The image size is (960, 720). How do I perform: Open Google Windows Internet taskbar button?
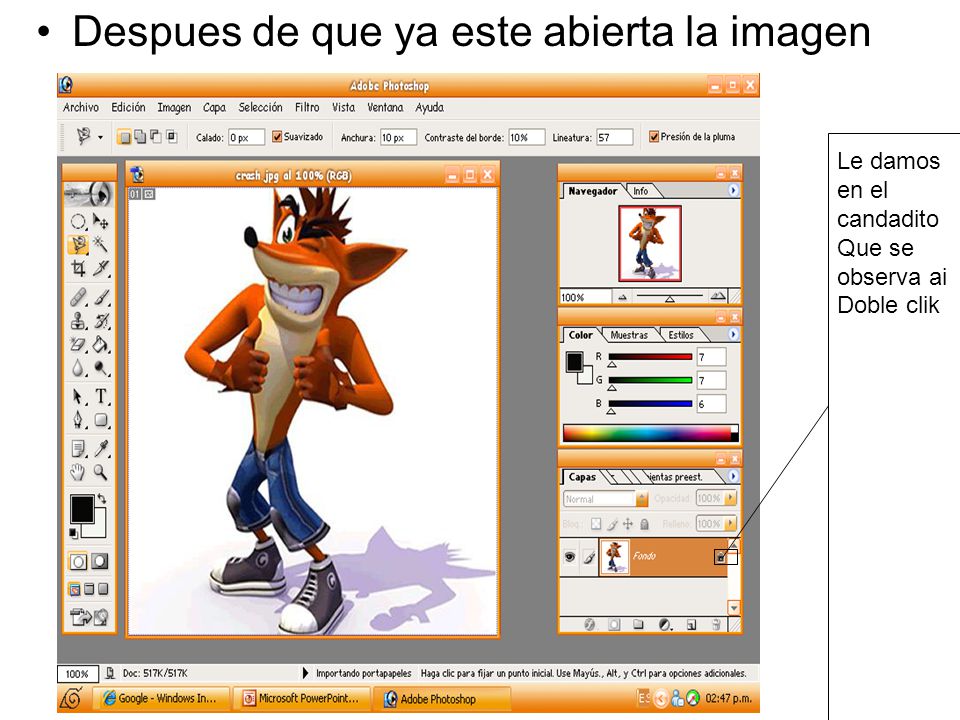coord(161,698)
